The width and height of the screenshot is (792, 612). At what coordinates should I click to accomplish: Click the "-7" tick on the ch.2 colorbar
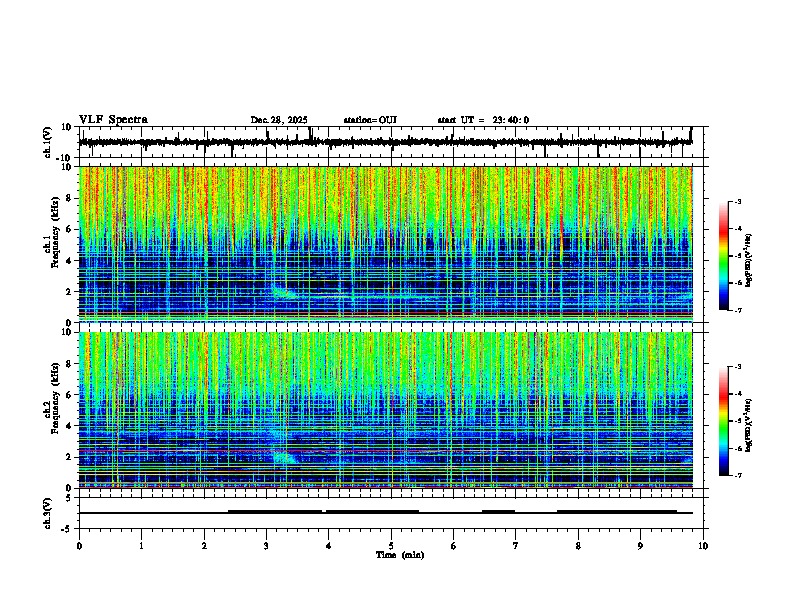tap(738, 475)
